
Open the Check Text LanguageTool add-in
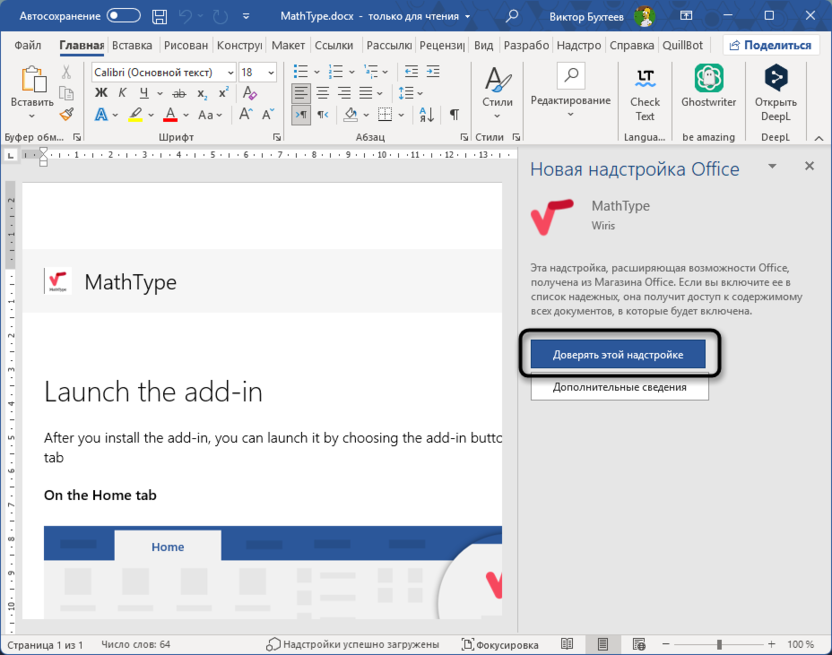coord(645,93)
